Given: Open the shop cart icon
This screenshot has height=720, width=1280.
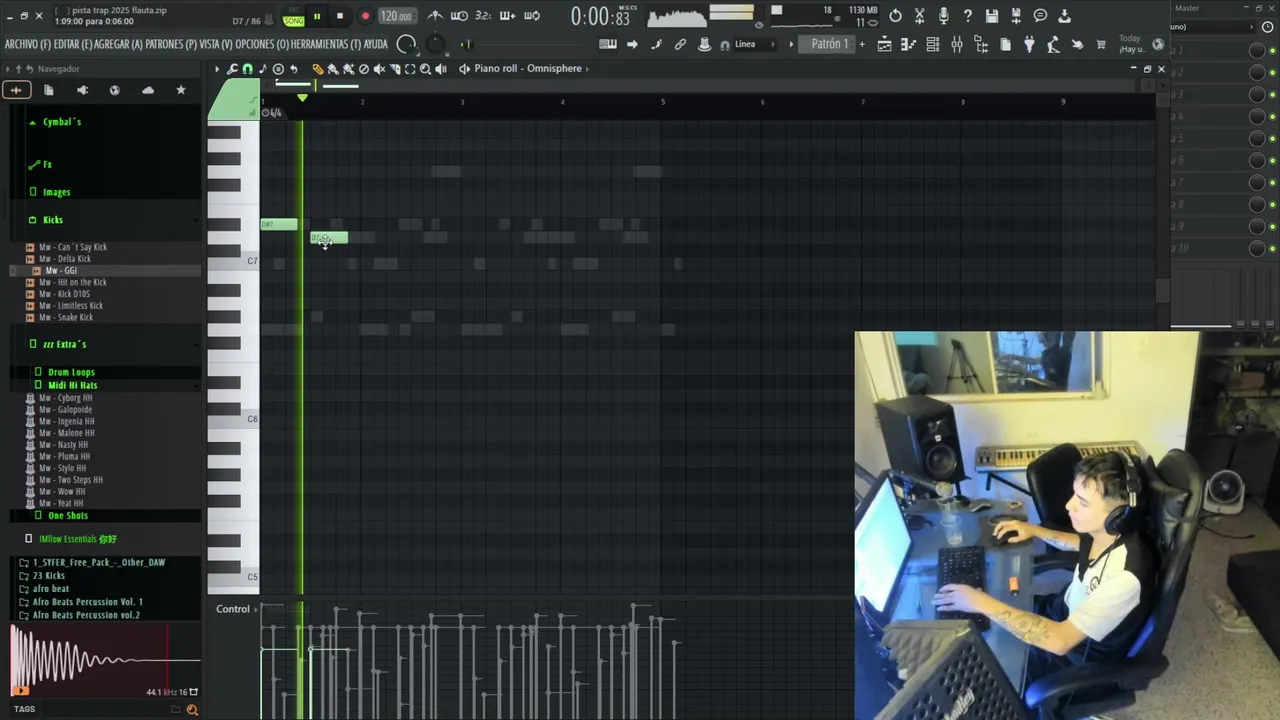Looking at the screenshot, I should click(1101, 44).
